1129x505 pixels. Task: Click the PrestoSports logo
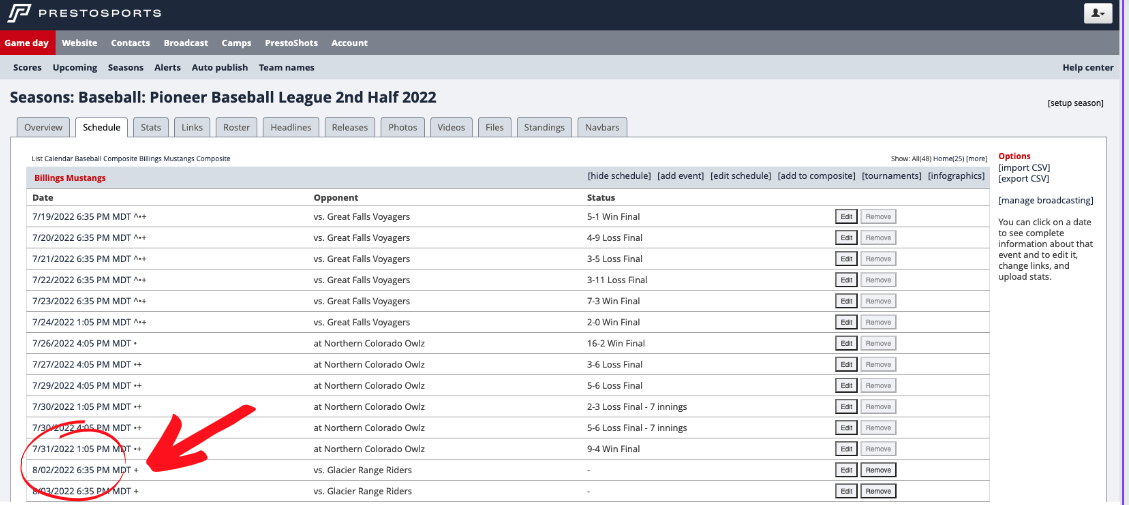[84, 13]
